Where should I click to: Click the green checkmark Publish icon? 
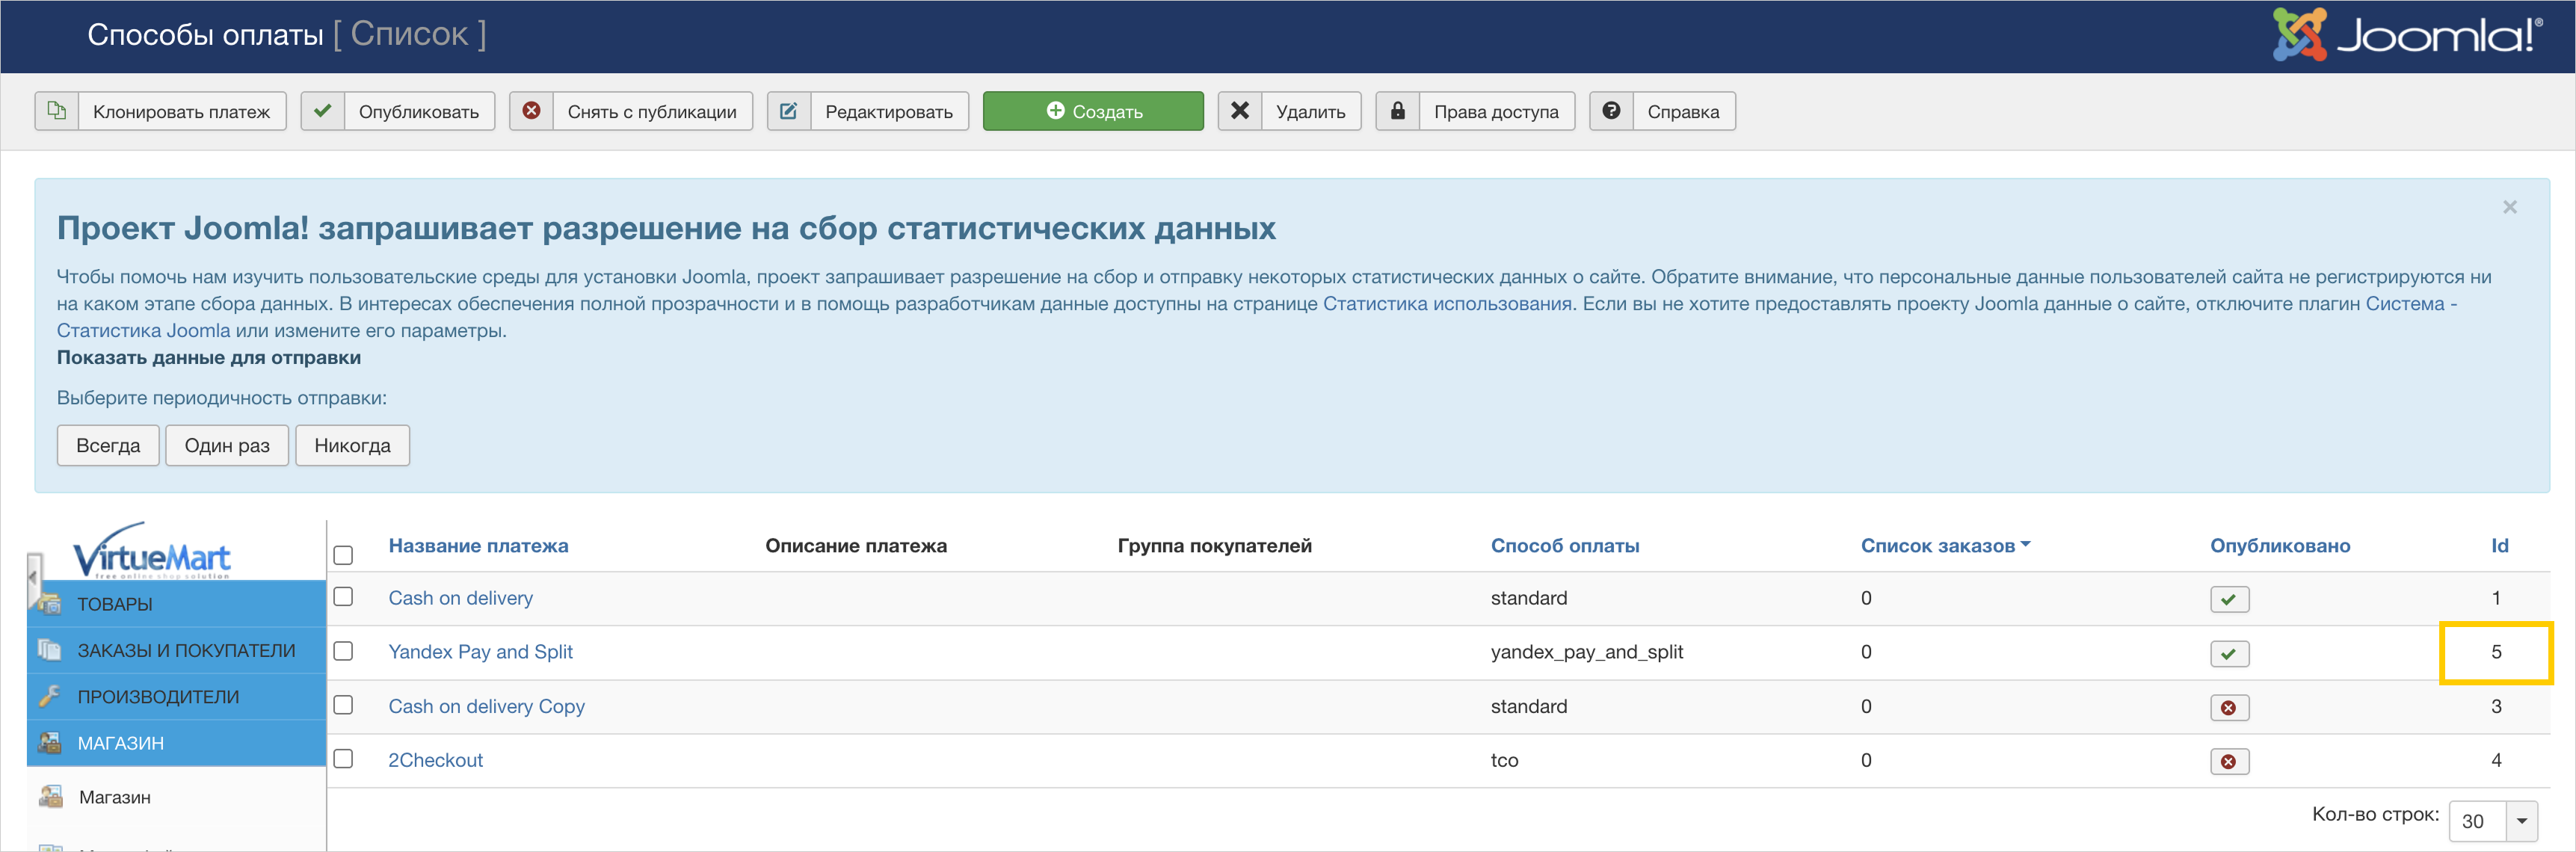click(x=322, y=111)
